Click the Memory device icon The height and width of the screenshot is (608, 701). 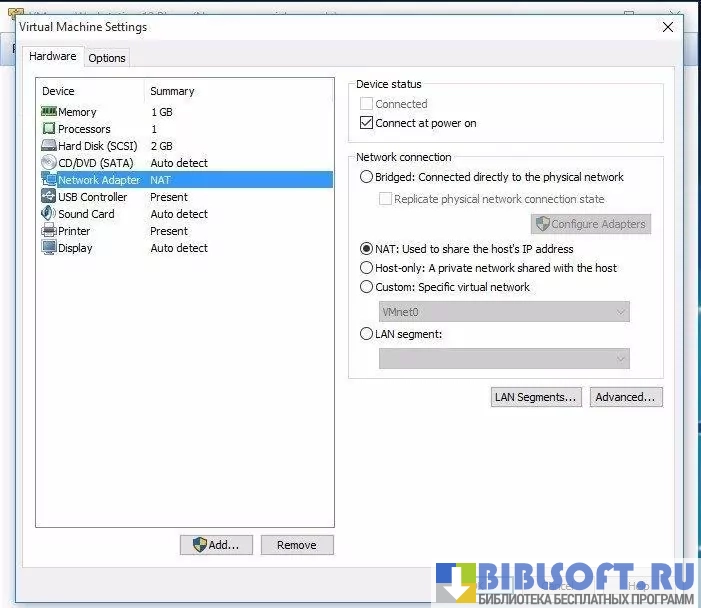pyautogui.click(x=49, y=112)
